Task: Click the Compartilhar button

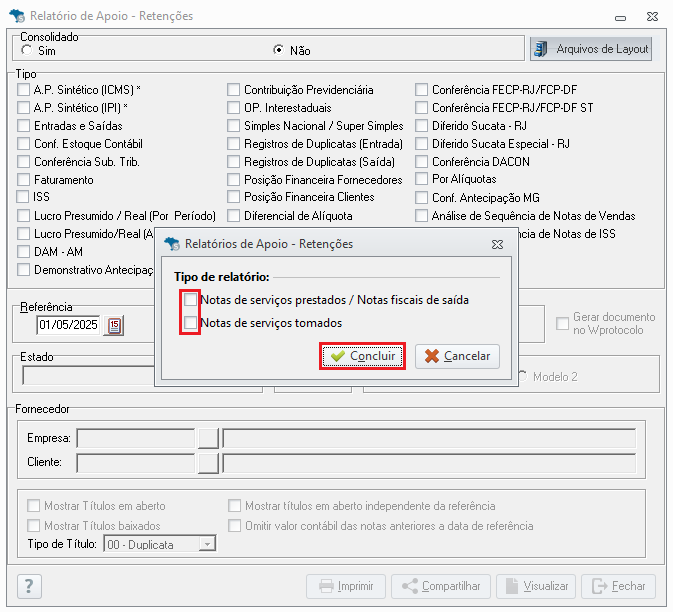Action: 441,586
